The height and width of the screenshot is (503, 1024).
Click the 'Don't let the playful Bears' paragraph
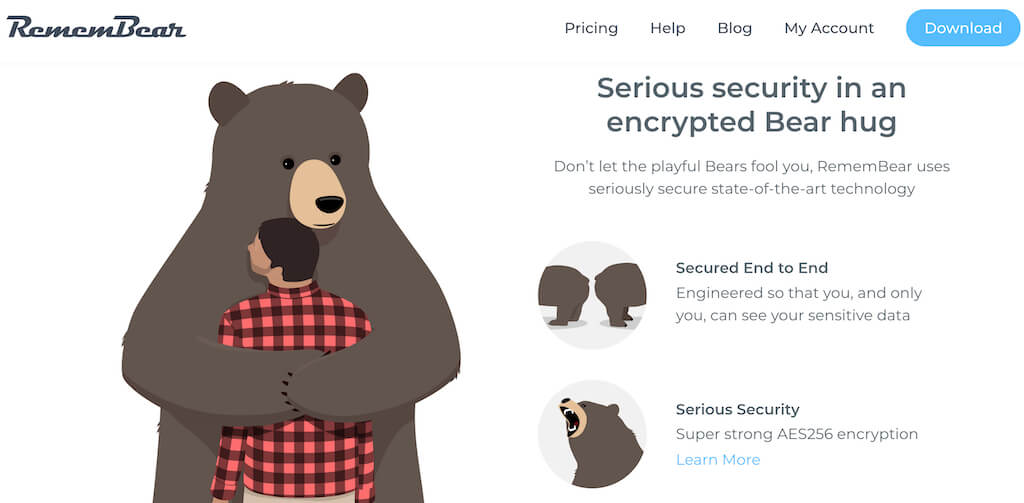pos(752,178)
